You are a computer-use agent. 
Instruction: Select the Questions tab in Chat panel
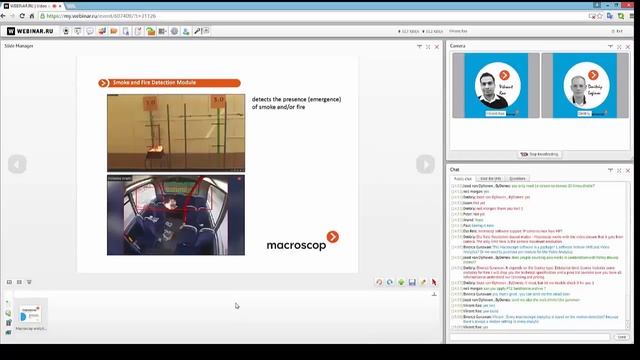click(x=517, y=179)
